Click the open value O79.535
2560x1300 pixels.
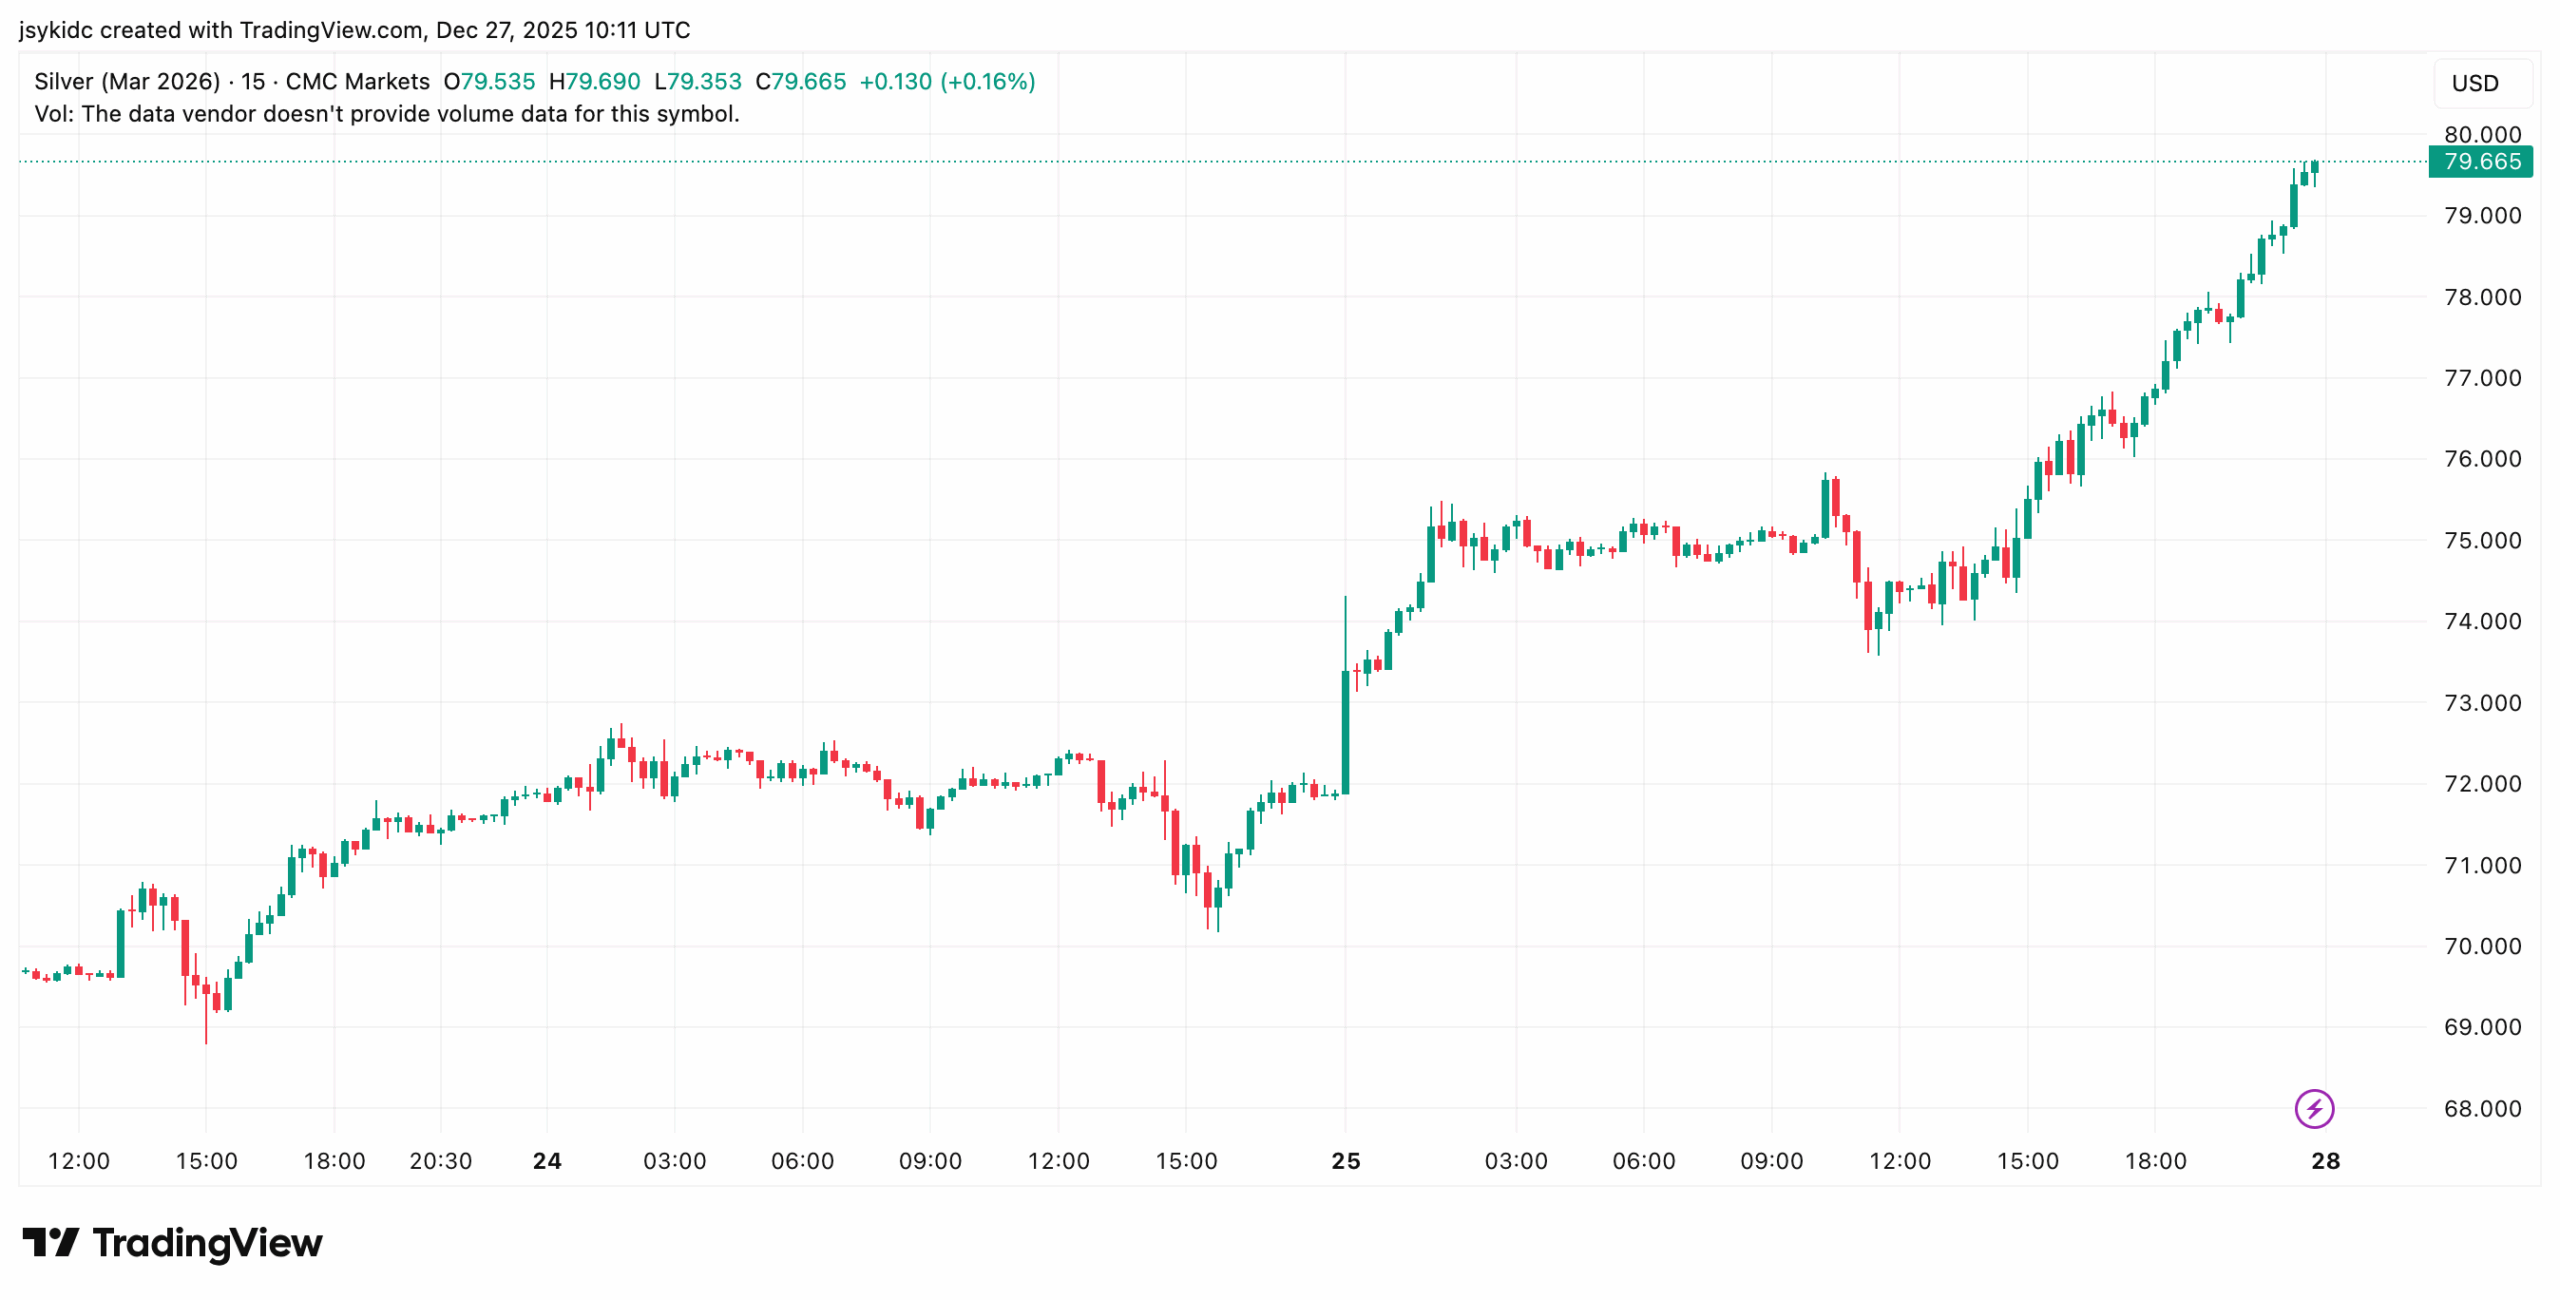pos(489,81)
